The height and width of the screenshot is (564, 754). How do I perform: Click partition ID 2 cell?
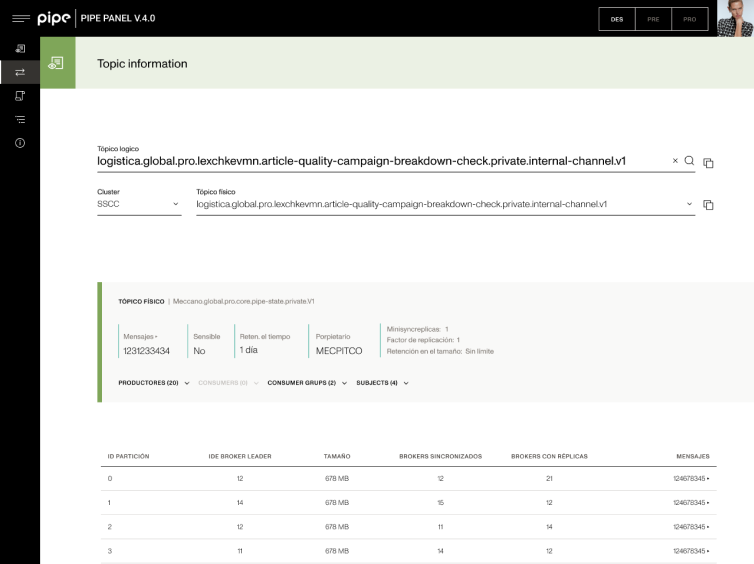pos(110,526)
